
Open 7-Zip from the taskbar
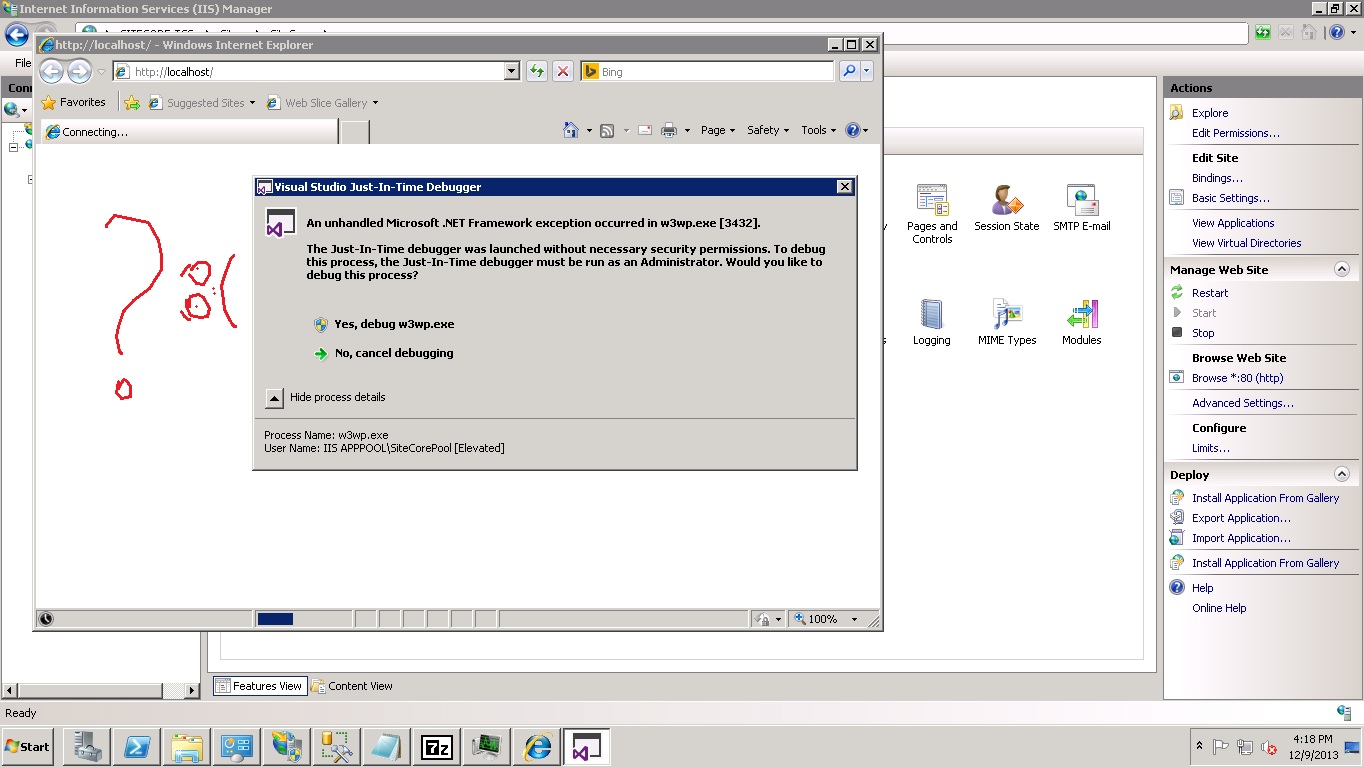coord(437,747)
